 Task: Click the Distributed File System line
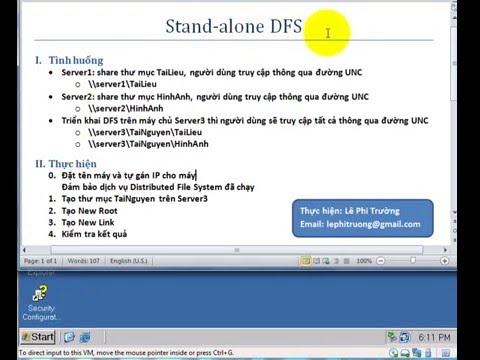(x=158, y=187)
